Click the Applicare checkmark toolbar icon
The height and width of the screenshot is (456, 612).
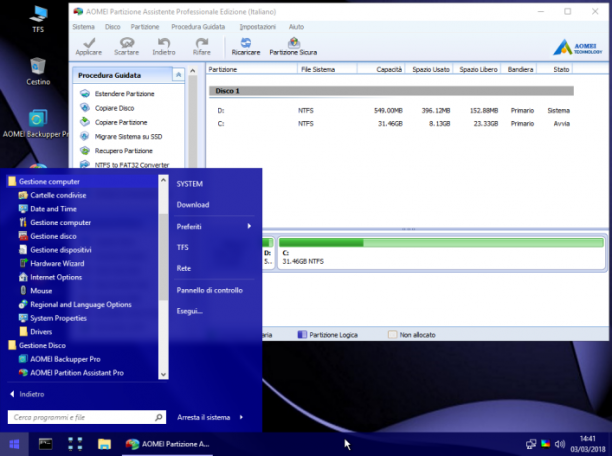89,43
